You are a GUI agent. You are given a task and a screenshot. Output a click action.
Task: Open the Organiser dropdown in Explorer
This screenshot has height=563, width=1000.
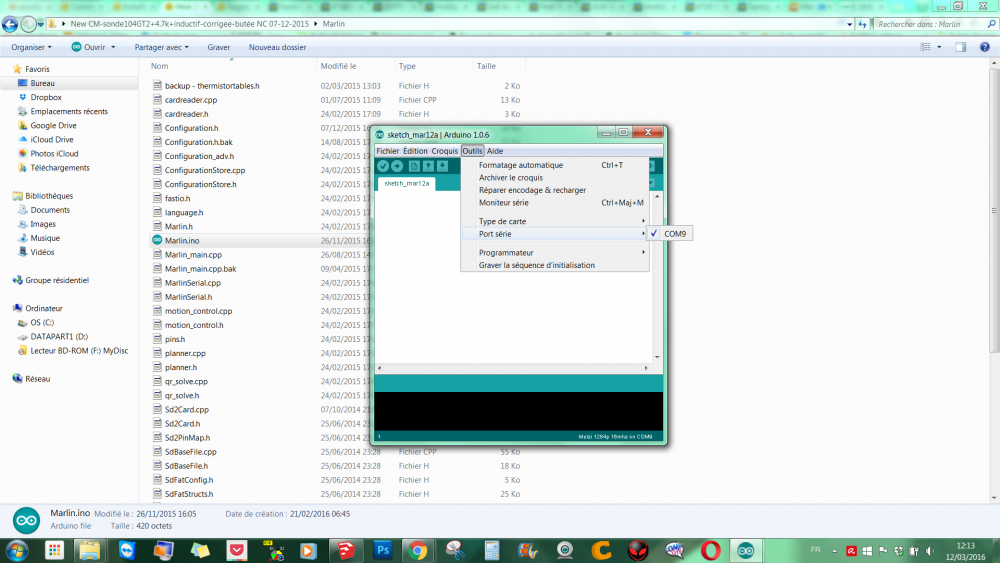(x=32, y=47)
